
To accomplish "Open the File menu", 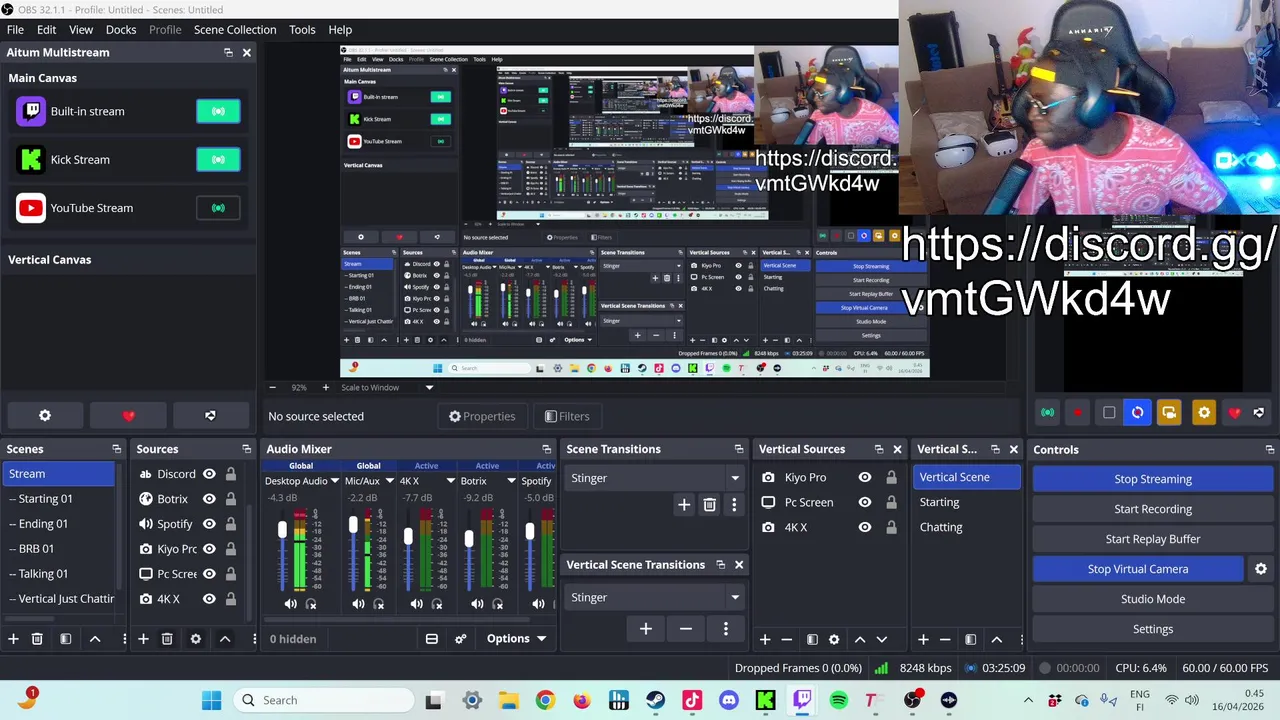I will click(15, 30).
